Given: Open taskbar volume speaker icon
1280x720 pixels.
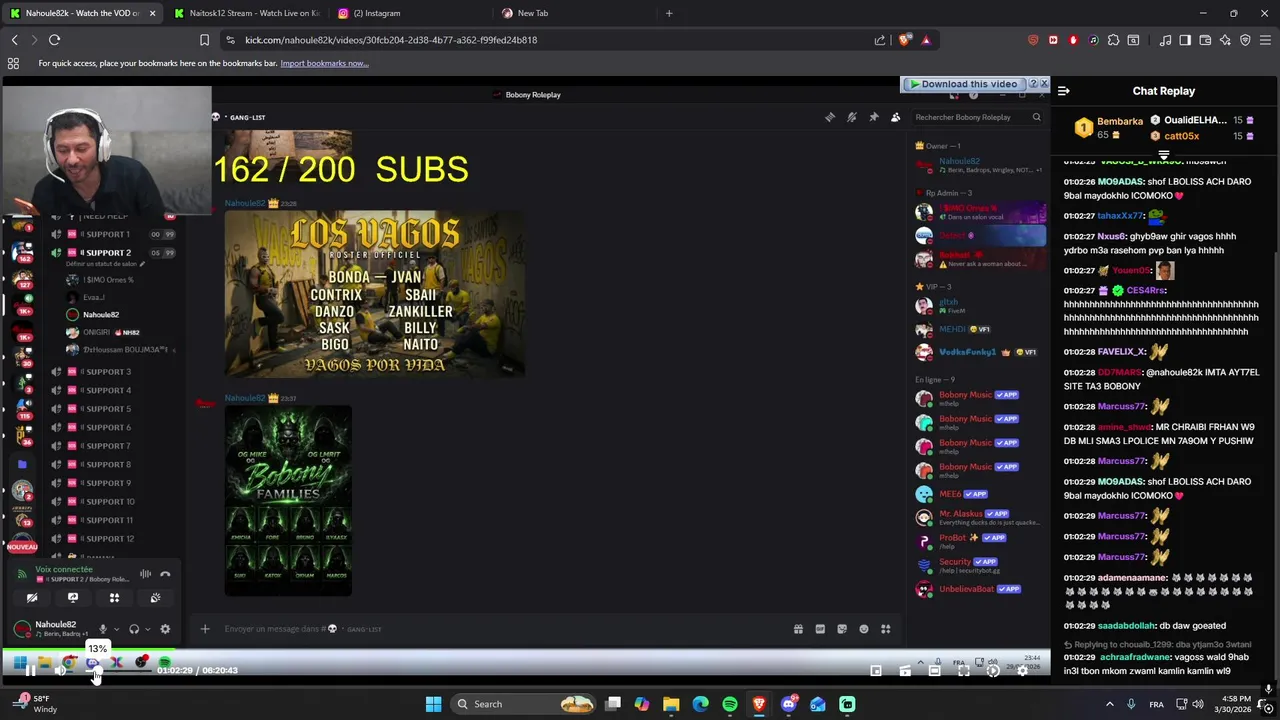Looking at the screenshot, I should point(1198,704).
